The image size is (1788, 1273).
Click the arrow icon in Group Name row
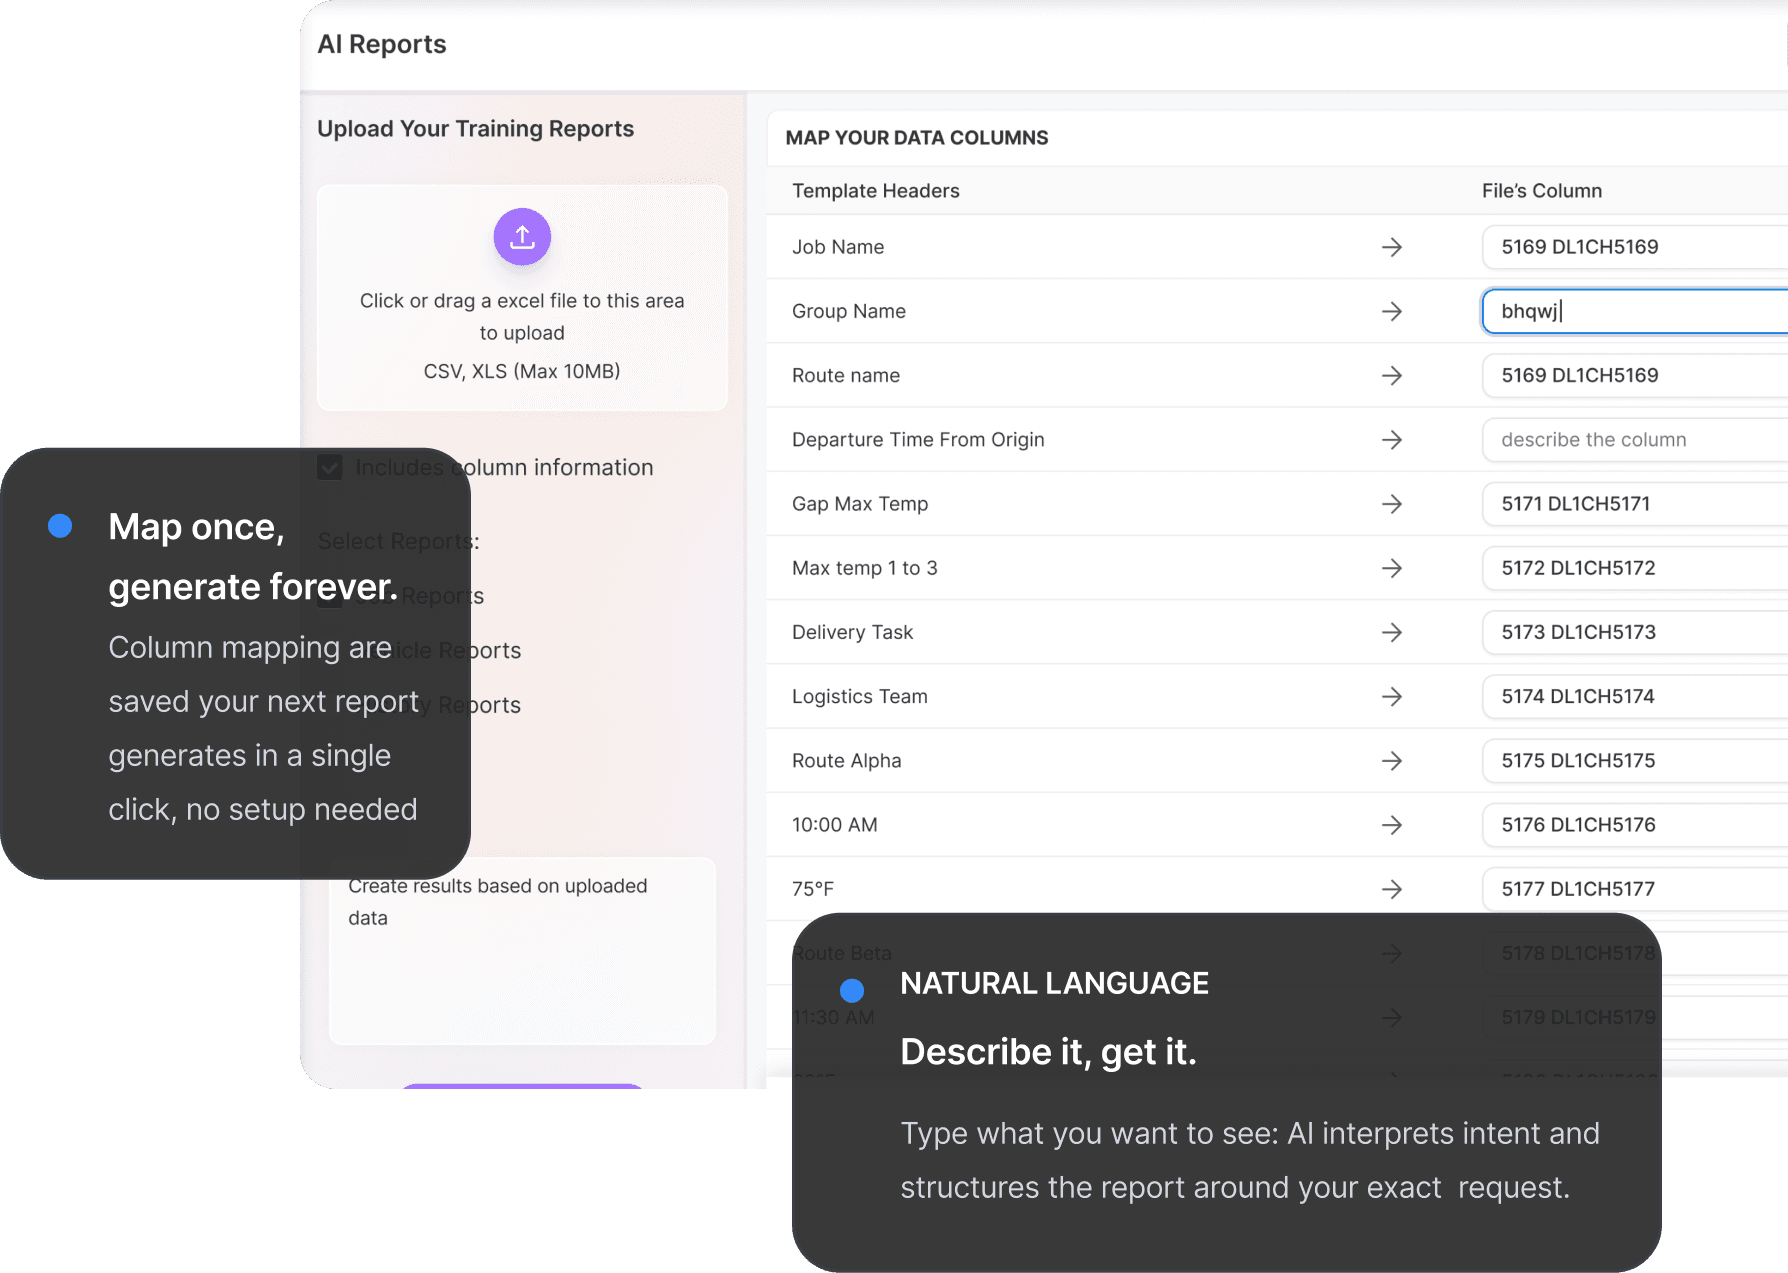point(1391,311)
